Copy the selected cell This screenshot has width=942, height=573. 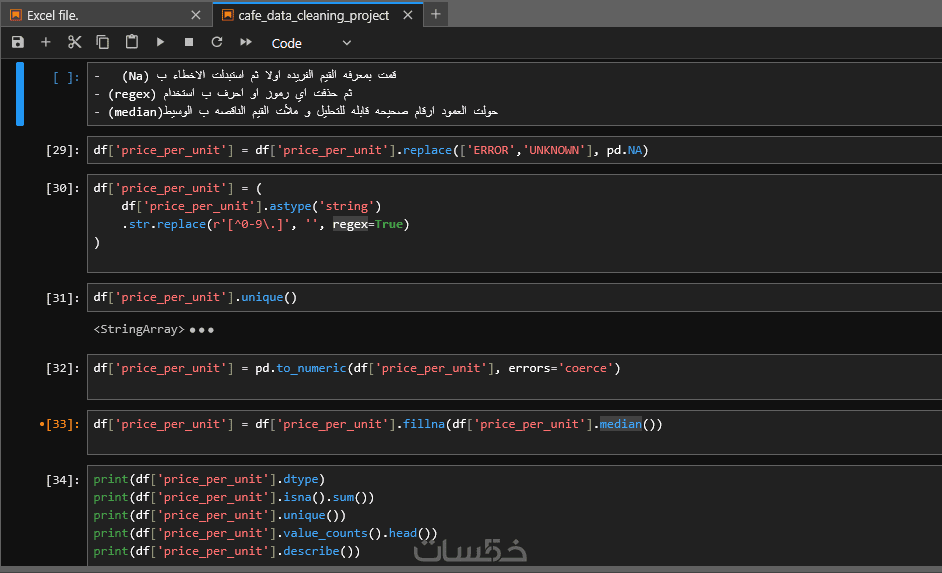[103, 42]
